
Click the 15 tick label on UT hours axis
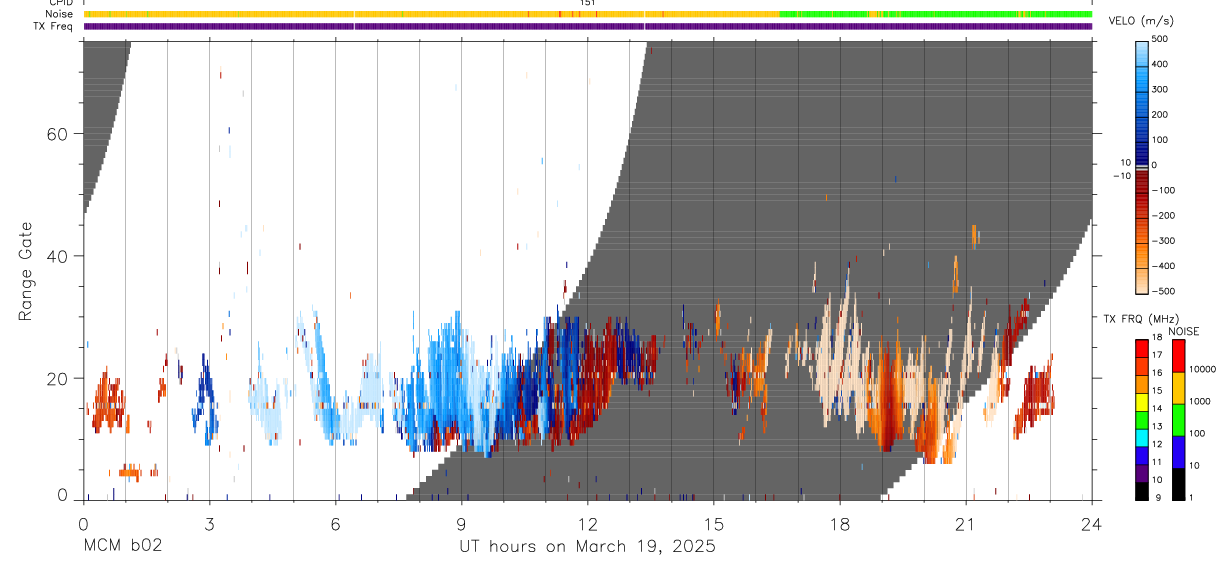coord(713,524)
